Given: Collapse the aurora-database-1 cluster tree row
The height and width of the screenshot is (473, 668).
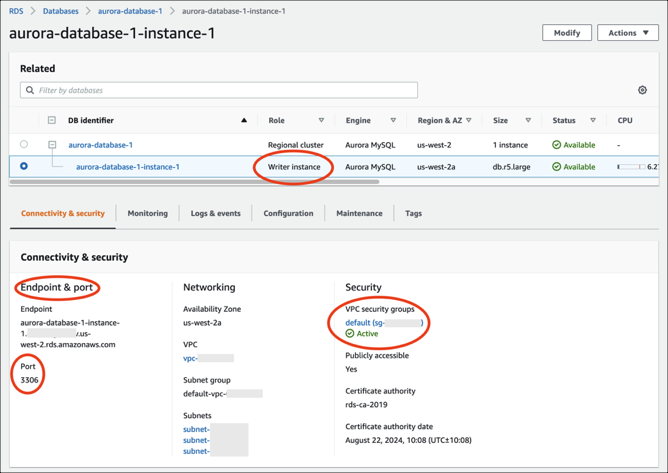Looking at the screenshot, I should point(52,145).
